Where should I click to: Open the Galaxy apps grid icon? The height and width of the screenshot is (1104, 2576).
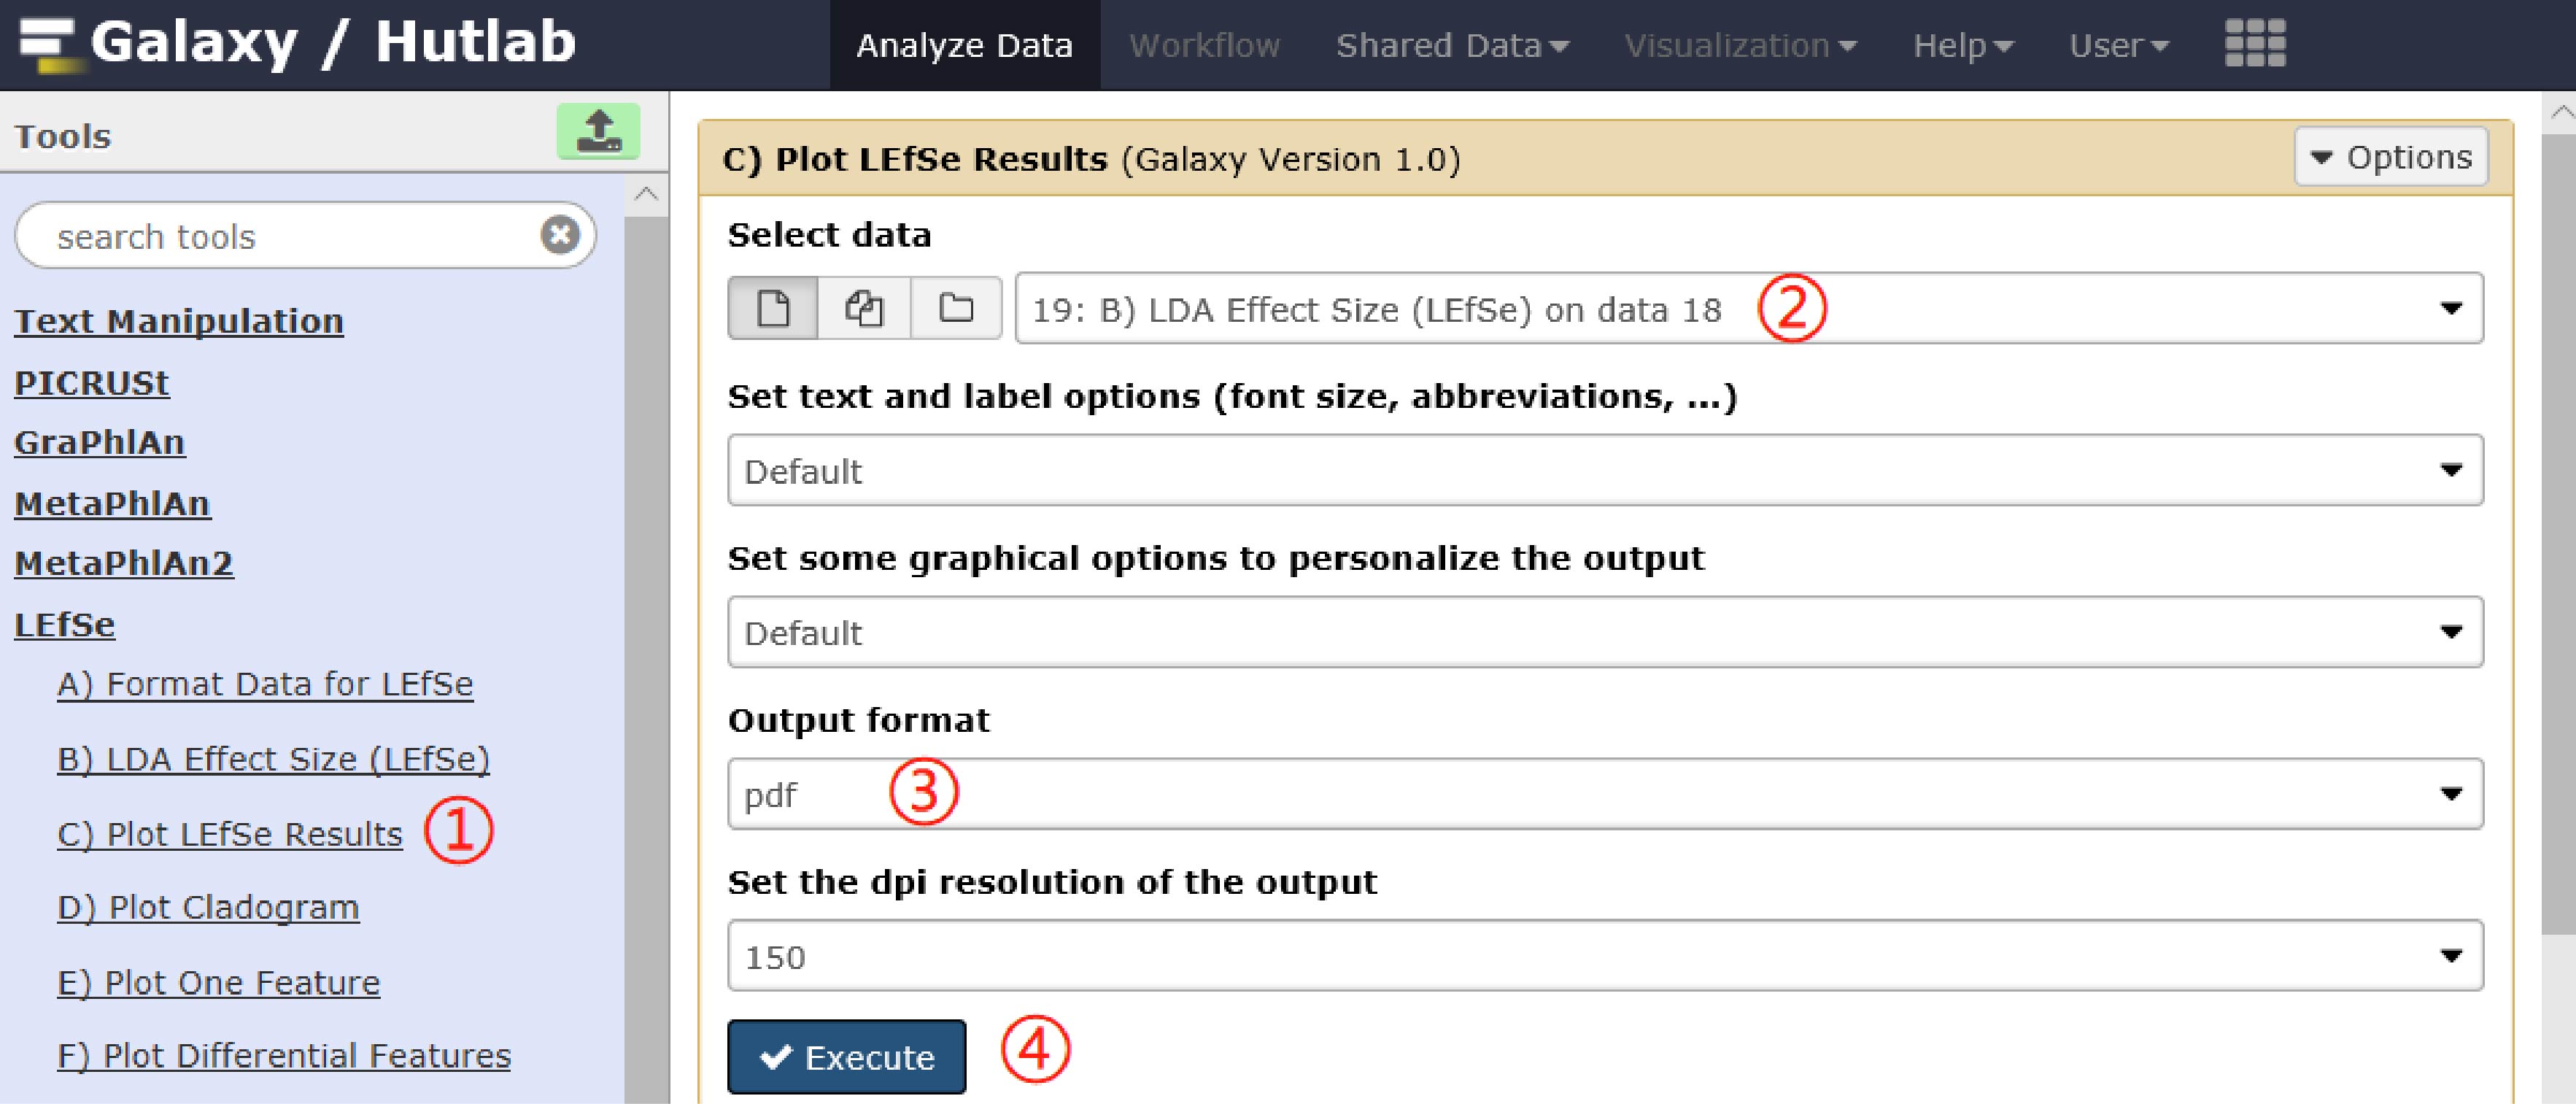(2254, 44)
